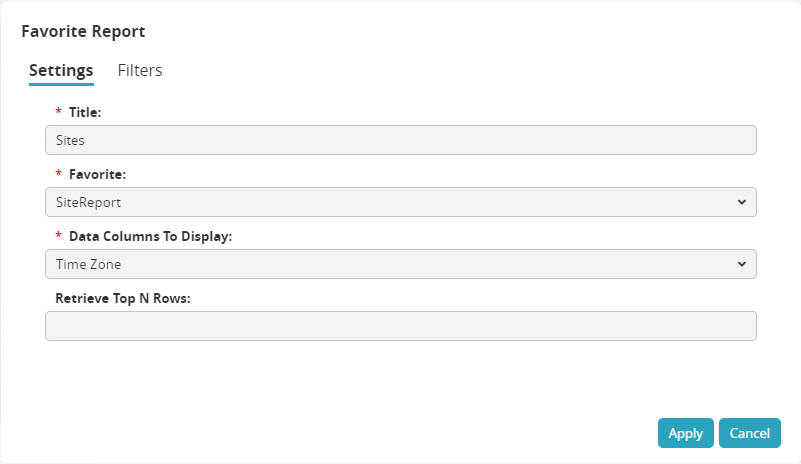Select the SiteReport value text
The image size is (801, 464).
(x=89, y=202)
